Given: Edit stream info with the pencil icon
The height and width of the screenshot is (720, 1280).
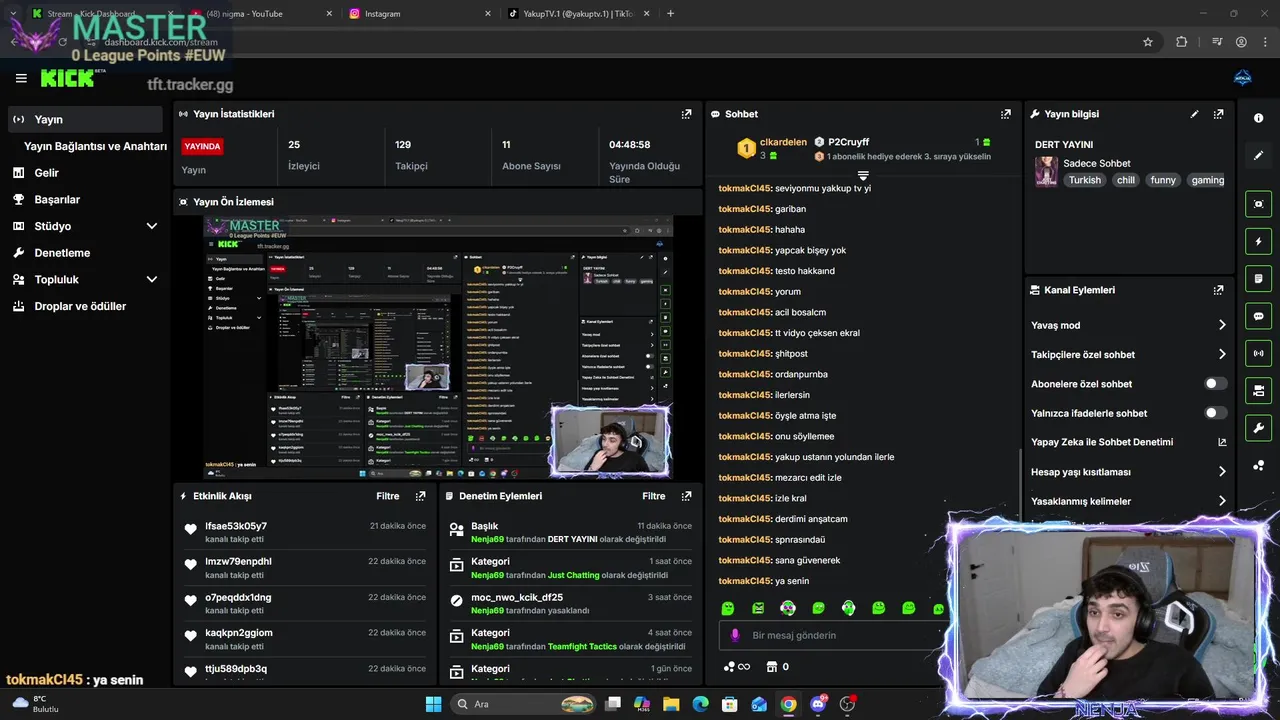Looking at the screenshot, I should [x=1194, y=114].
